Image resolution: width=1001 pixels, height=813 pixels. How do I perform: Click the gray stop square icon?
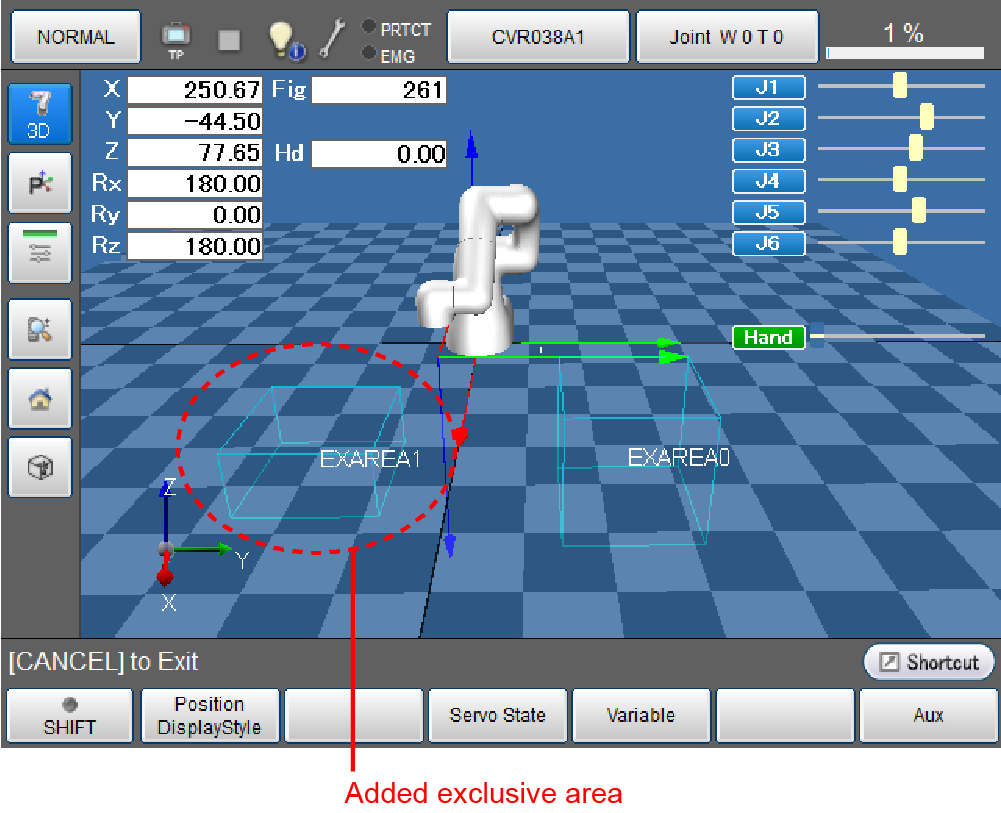pos(229,39)
